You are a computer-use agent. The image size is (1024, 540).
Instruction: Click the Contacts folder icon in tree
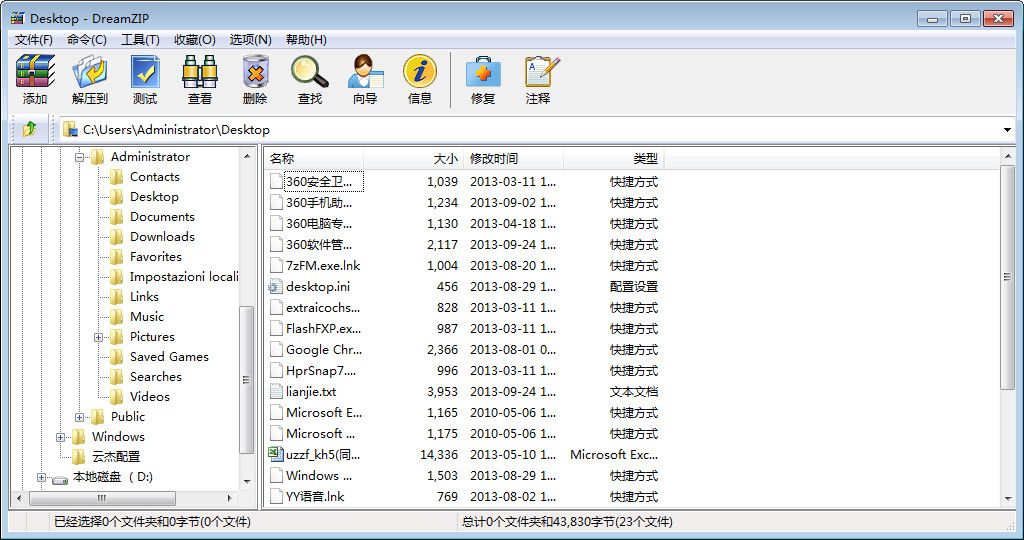click(x=117, y=177)
